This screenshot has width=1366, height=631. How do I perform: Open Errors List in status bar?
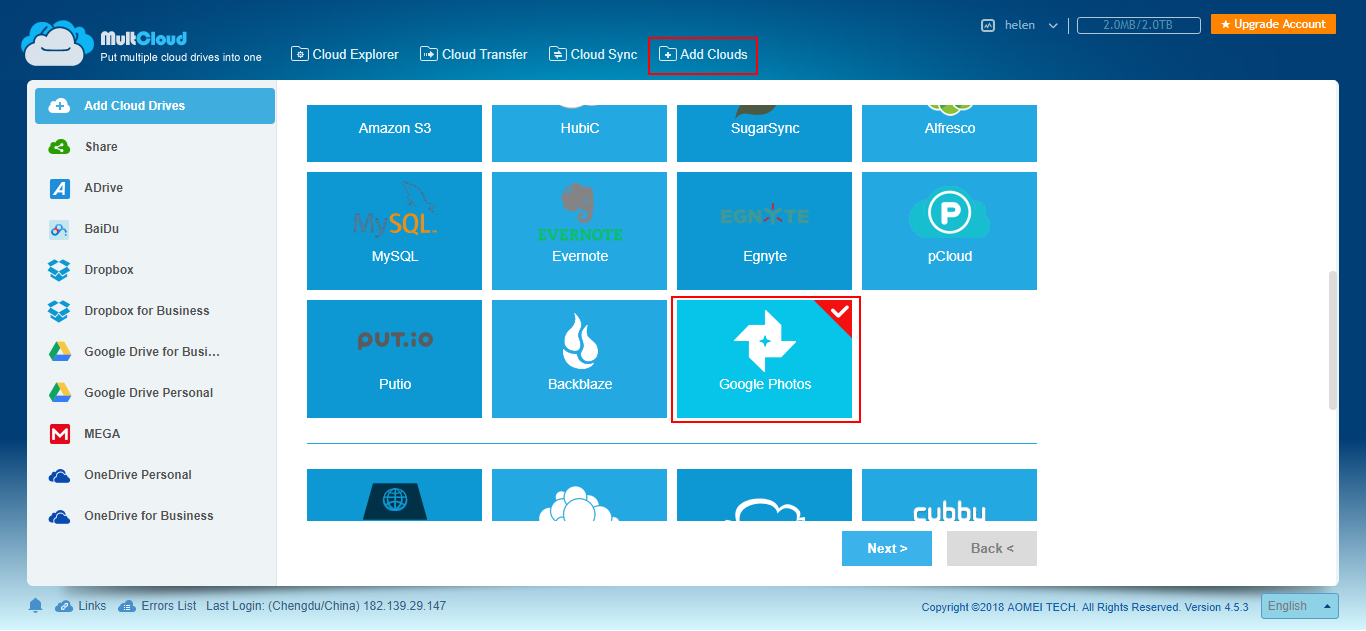click(x=157, y=606)
